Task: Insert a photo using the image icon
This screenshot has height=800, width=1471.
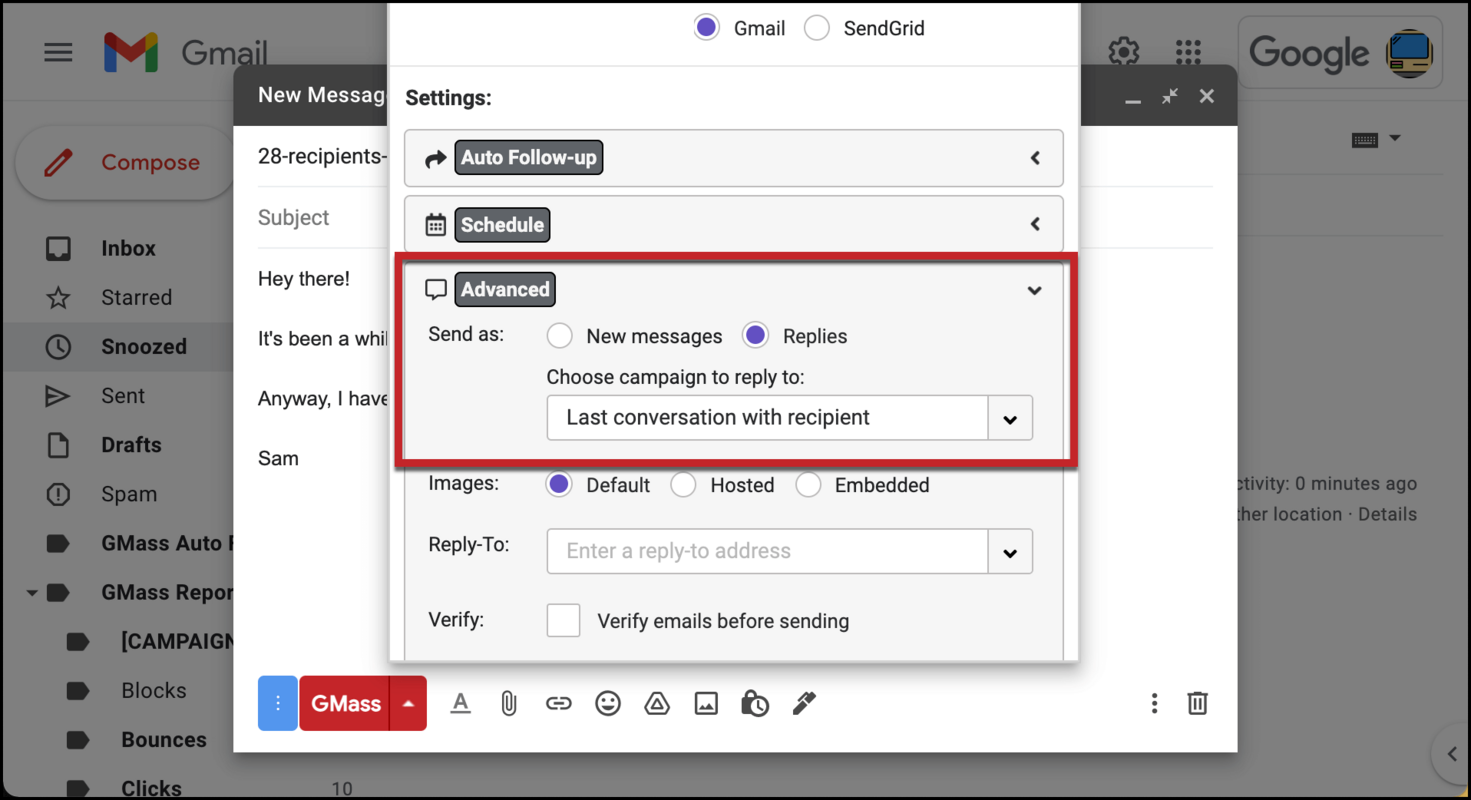Action: (x=706, y=703)
